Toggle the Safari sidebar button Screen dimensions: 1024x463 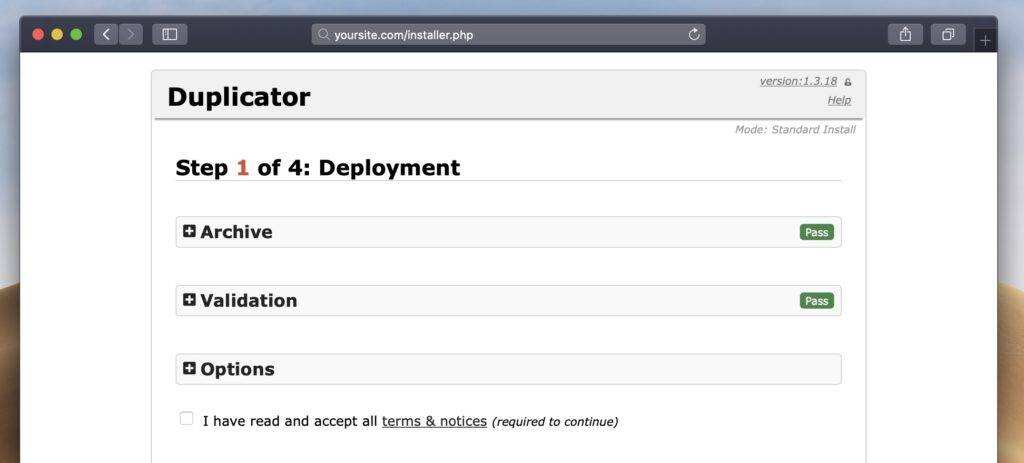(169, 35)
